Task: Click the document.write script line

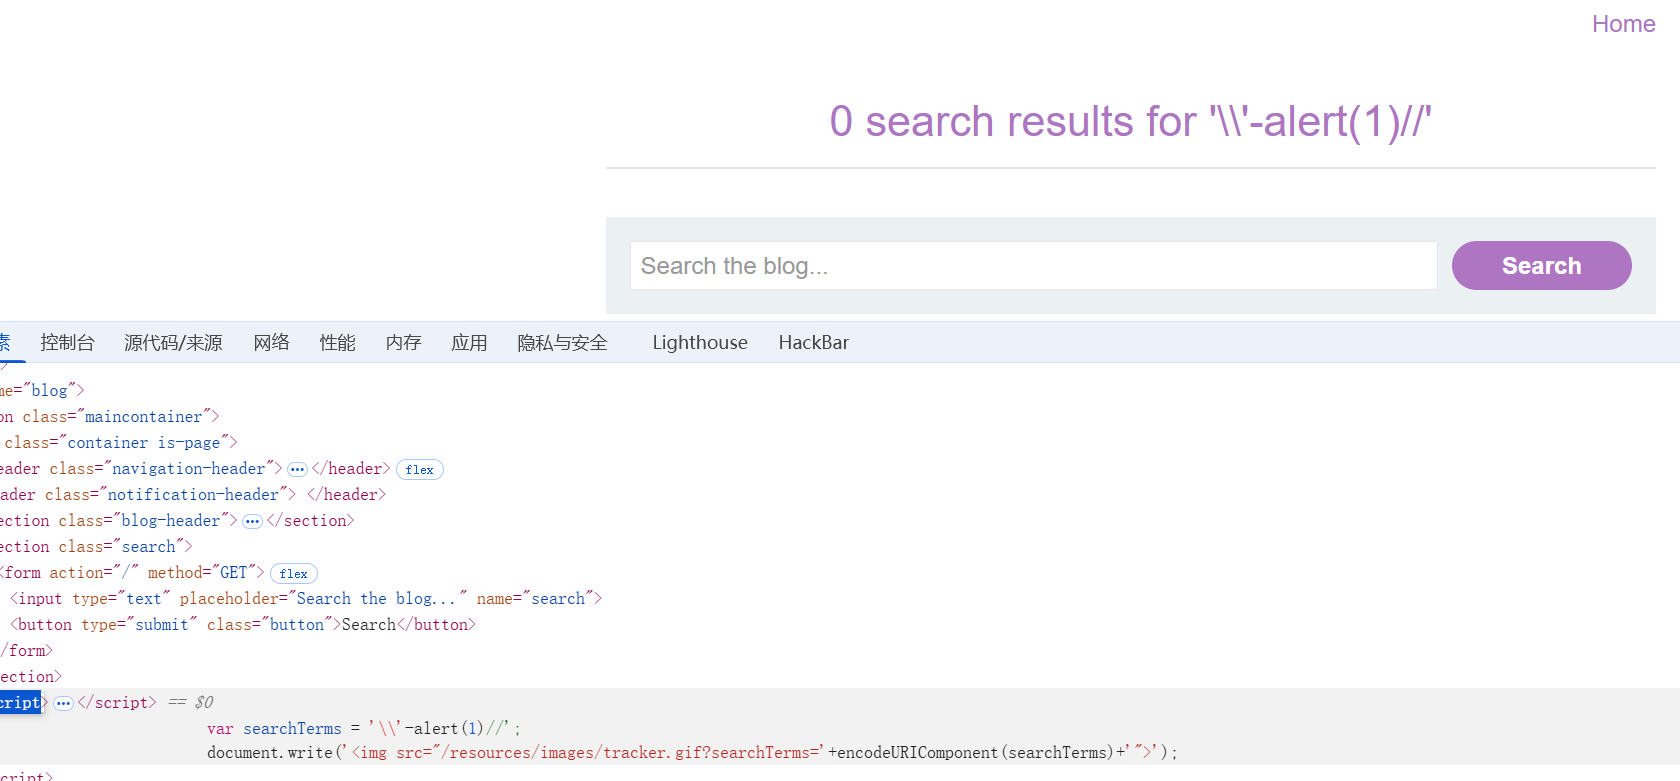Action: pyautogui.click(x=692, y=753)
